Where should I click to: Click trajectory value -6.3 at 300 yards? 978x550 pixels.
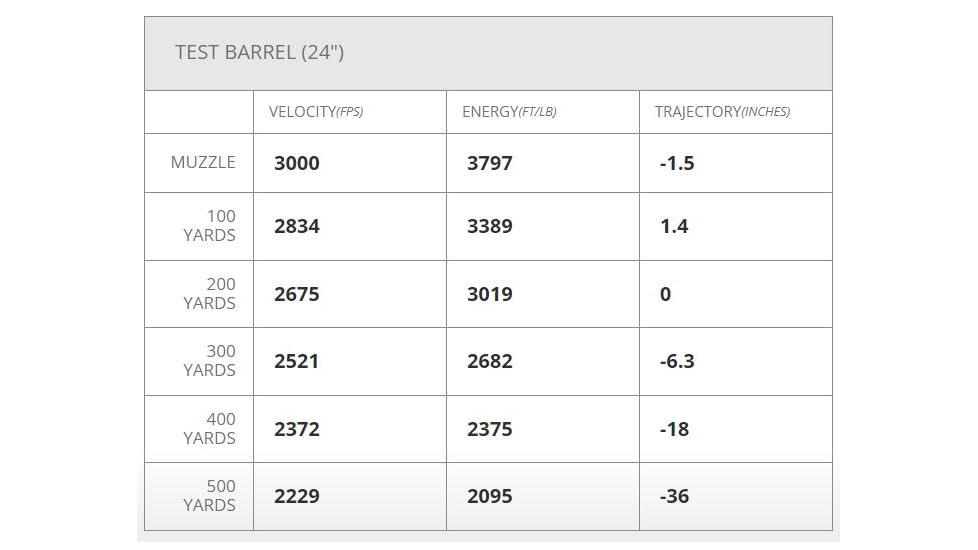point(677,362)
